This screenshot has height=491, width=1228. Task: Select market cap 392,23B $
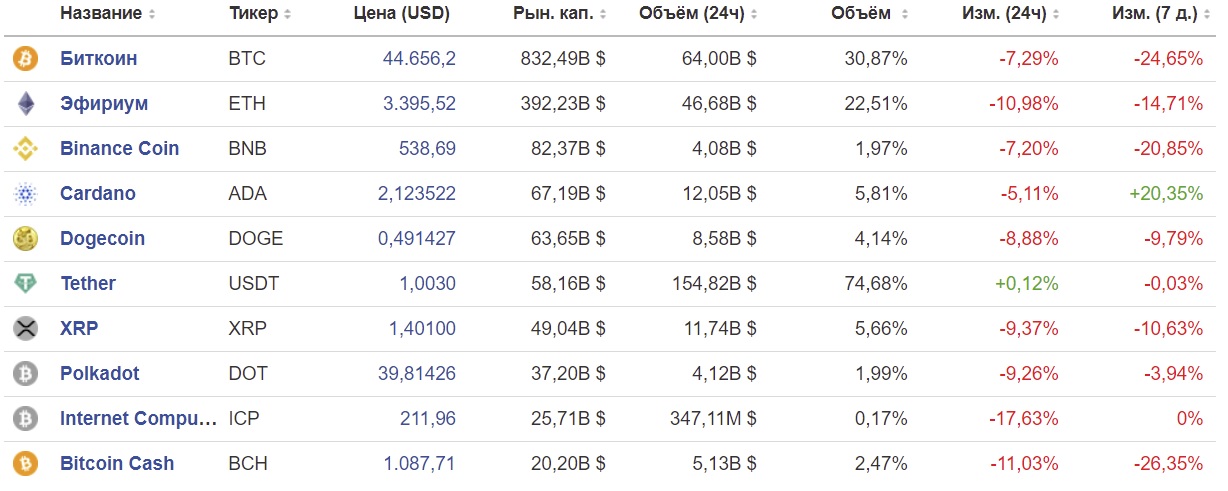tap(563, 104)
